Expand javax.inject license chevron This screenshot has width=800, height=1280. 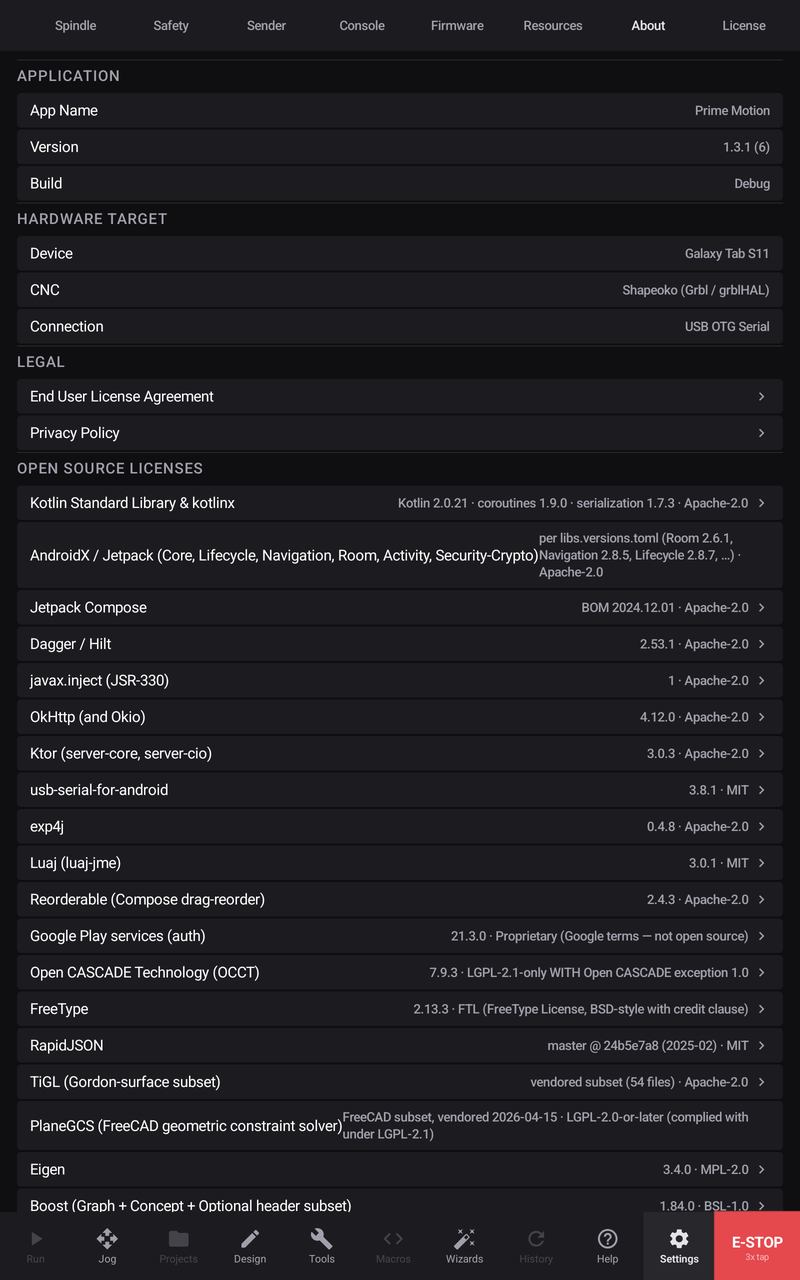[x=762, y=681]
